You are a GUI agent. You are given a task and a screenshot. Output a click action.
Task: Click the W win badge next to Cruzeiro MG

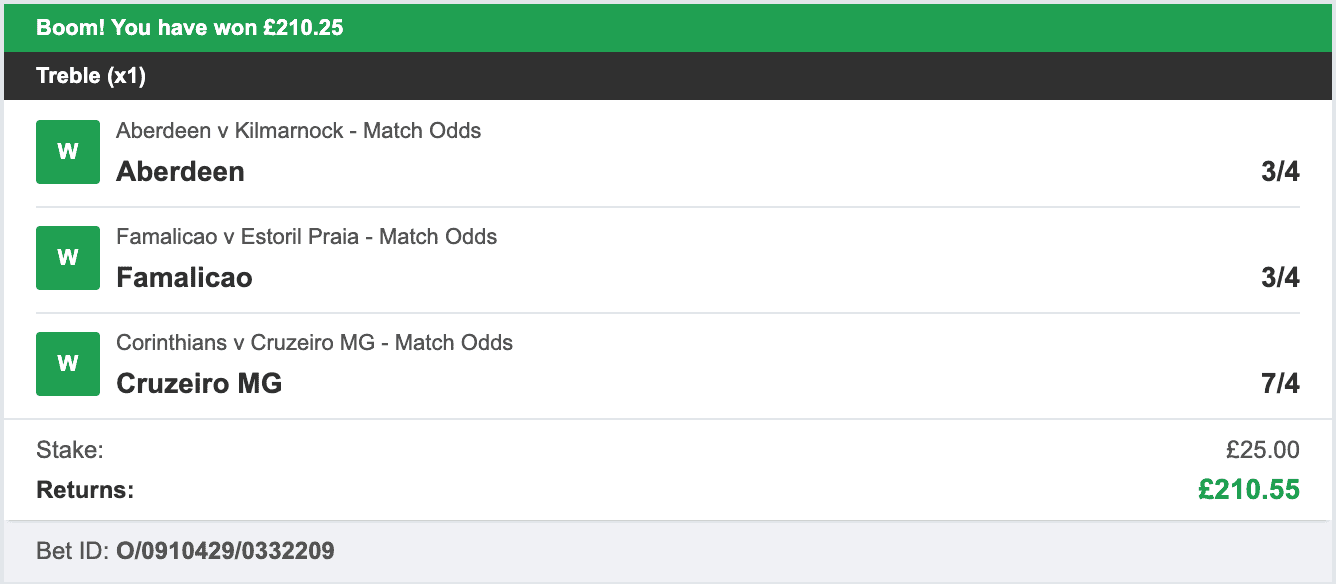coord(67,363)
